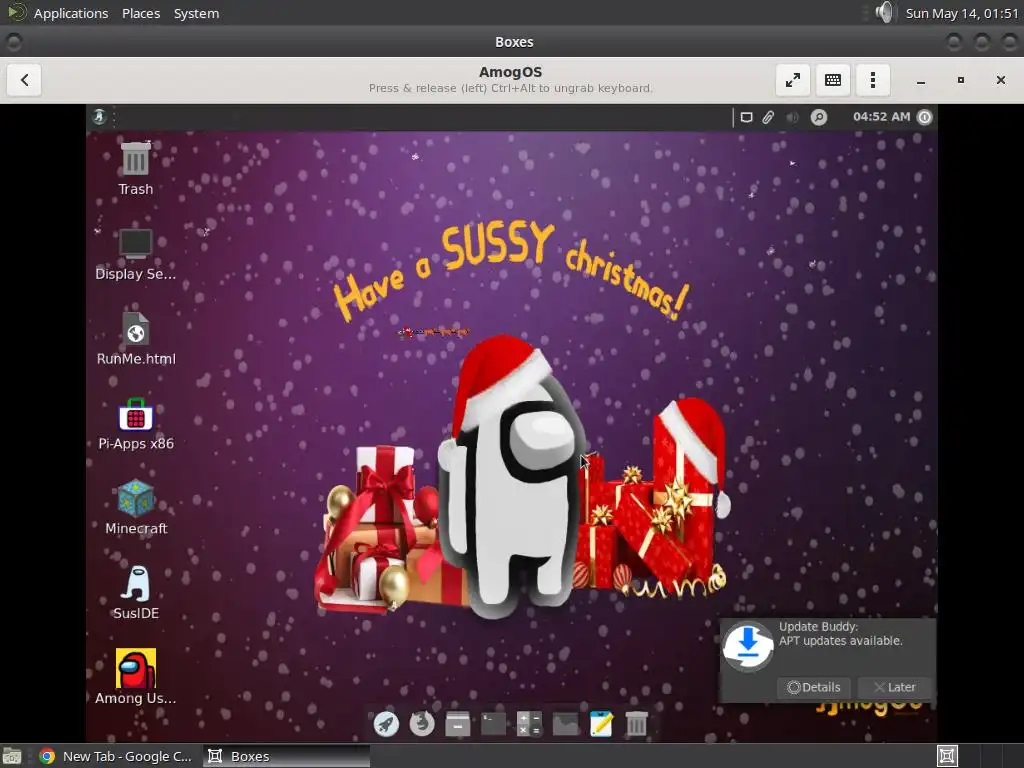Open image viewer icon in dock
1024x768 pixels.
coord(565,724)
